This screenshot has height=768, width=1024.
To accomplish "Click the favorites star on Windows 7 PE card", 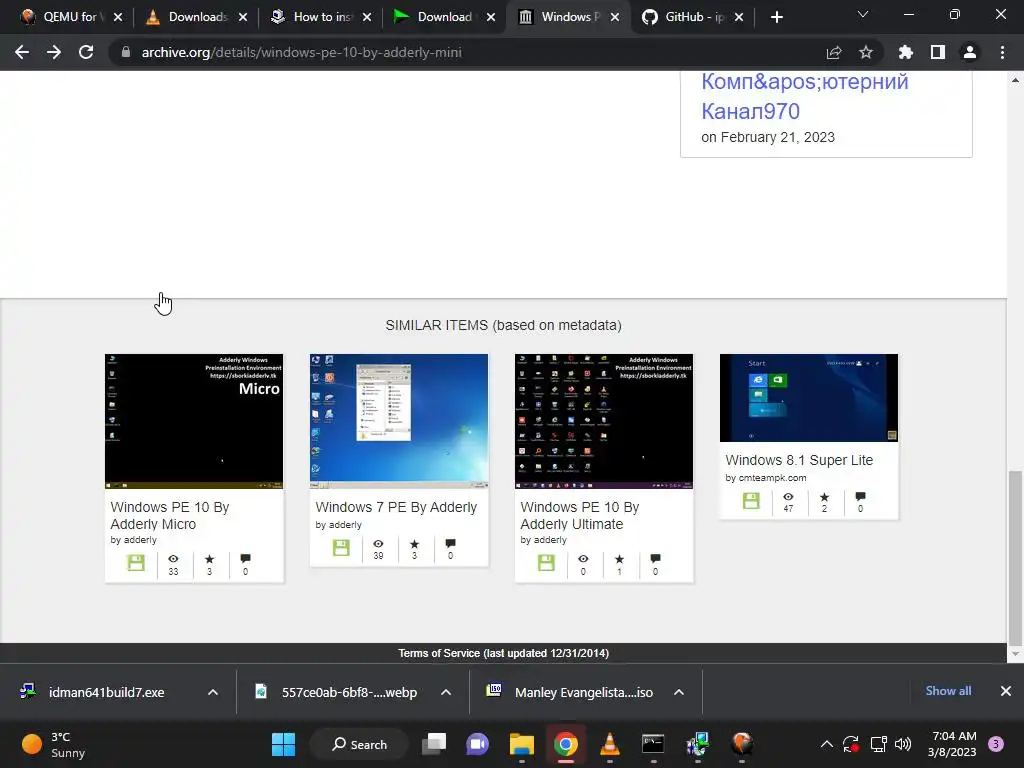I will point(414,544).
